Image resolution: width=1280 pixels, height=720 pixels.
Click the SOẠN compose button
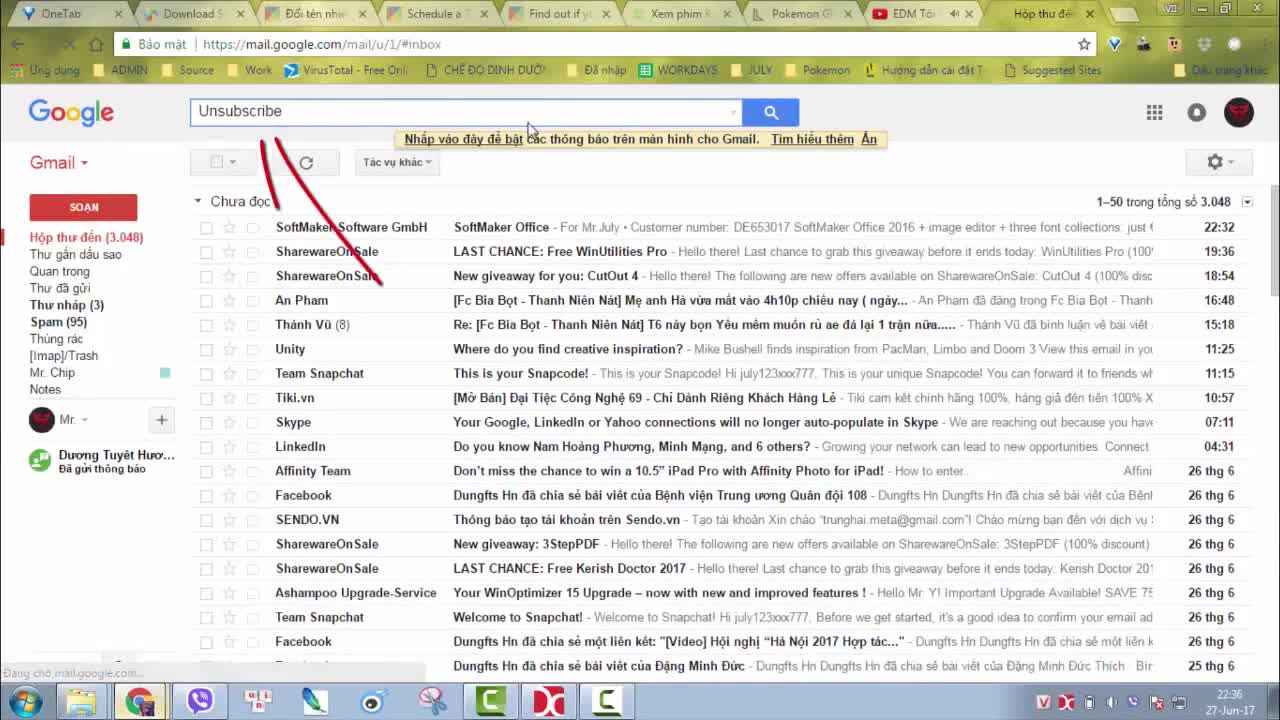point(83,207)
